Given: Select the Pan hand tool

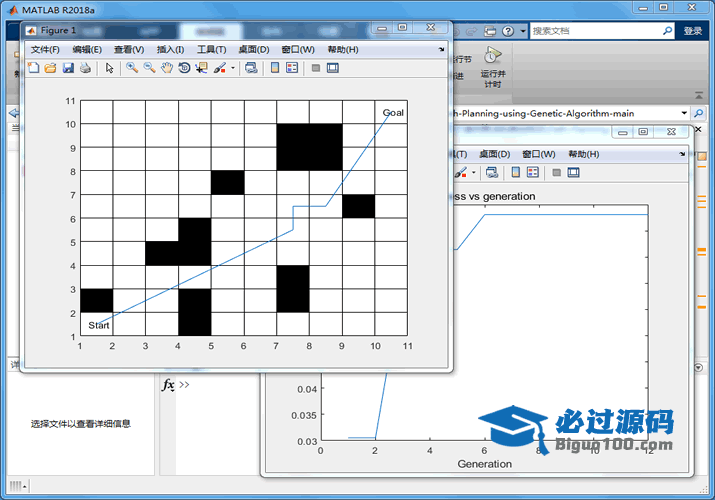Looking at the screenshot, I should pyautogui.click(x=167, y=68).
